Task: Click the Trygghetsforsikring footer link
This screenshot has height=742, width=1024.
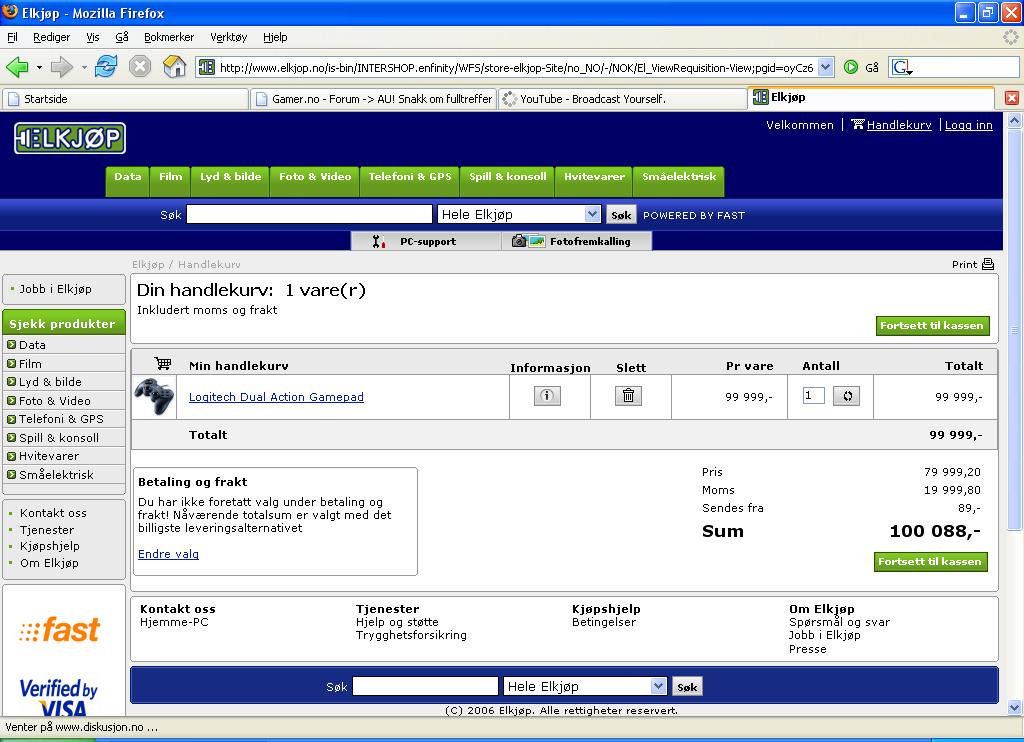Action: 411,635
